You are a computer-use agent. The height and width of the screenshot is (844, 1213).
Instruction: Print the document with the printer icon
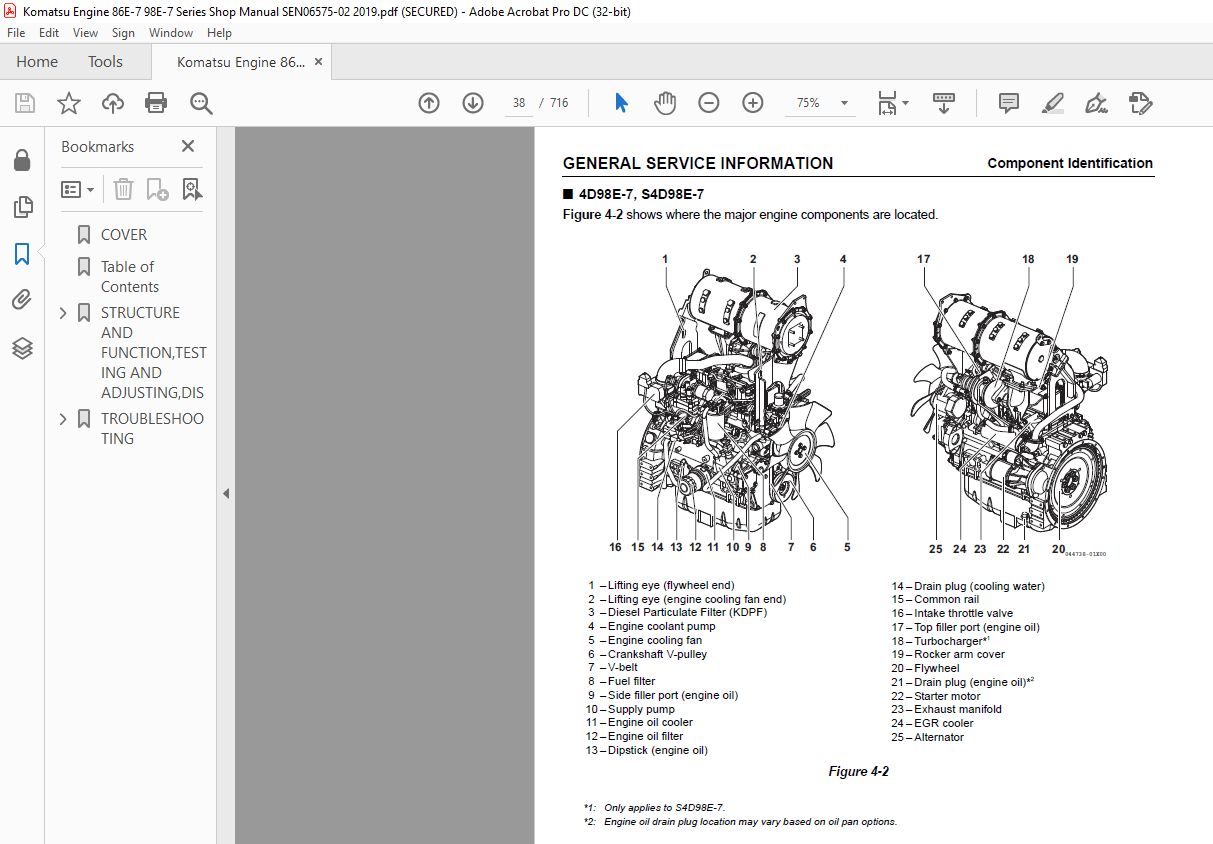click(156, 103)
